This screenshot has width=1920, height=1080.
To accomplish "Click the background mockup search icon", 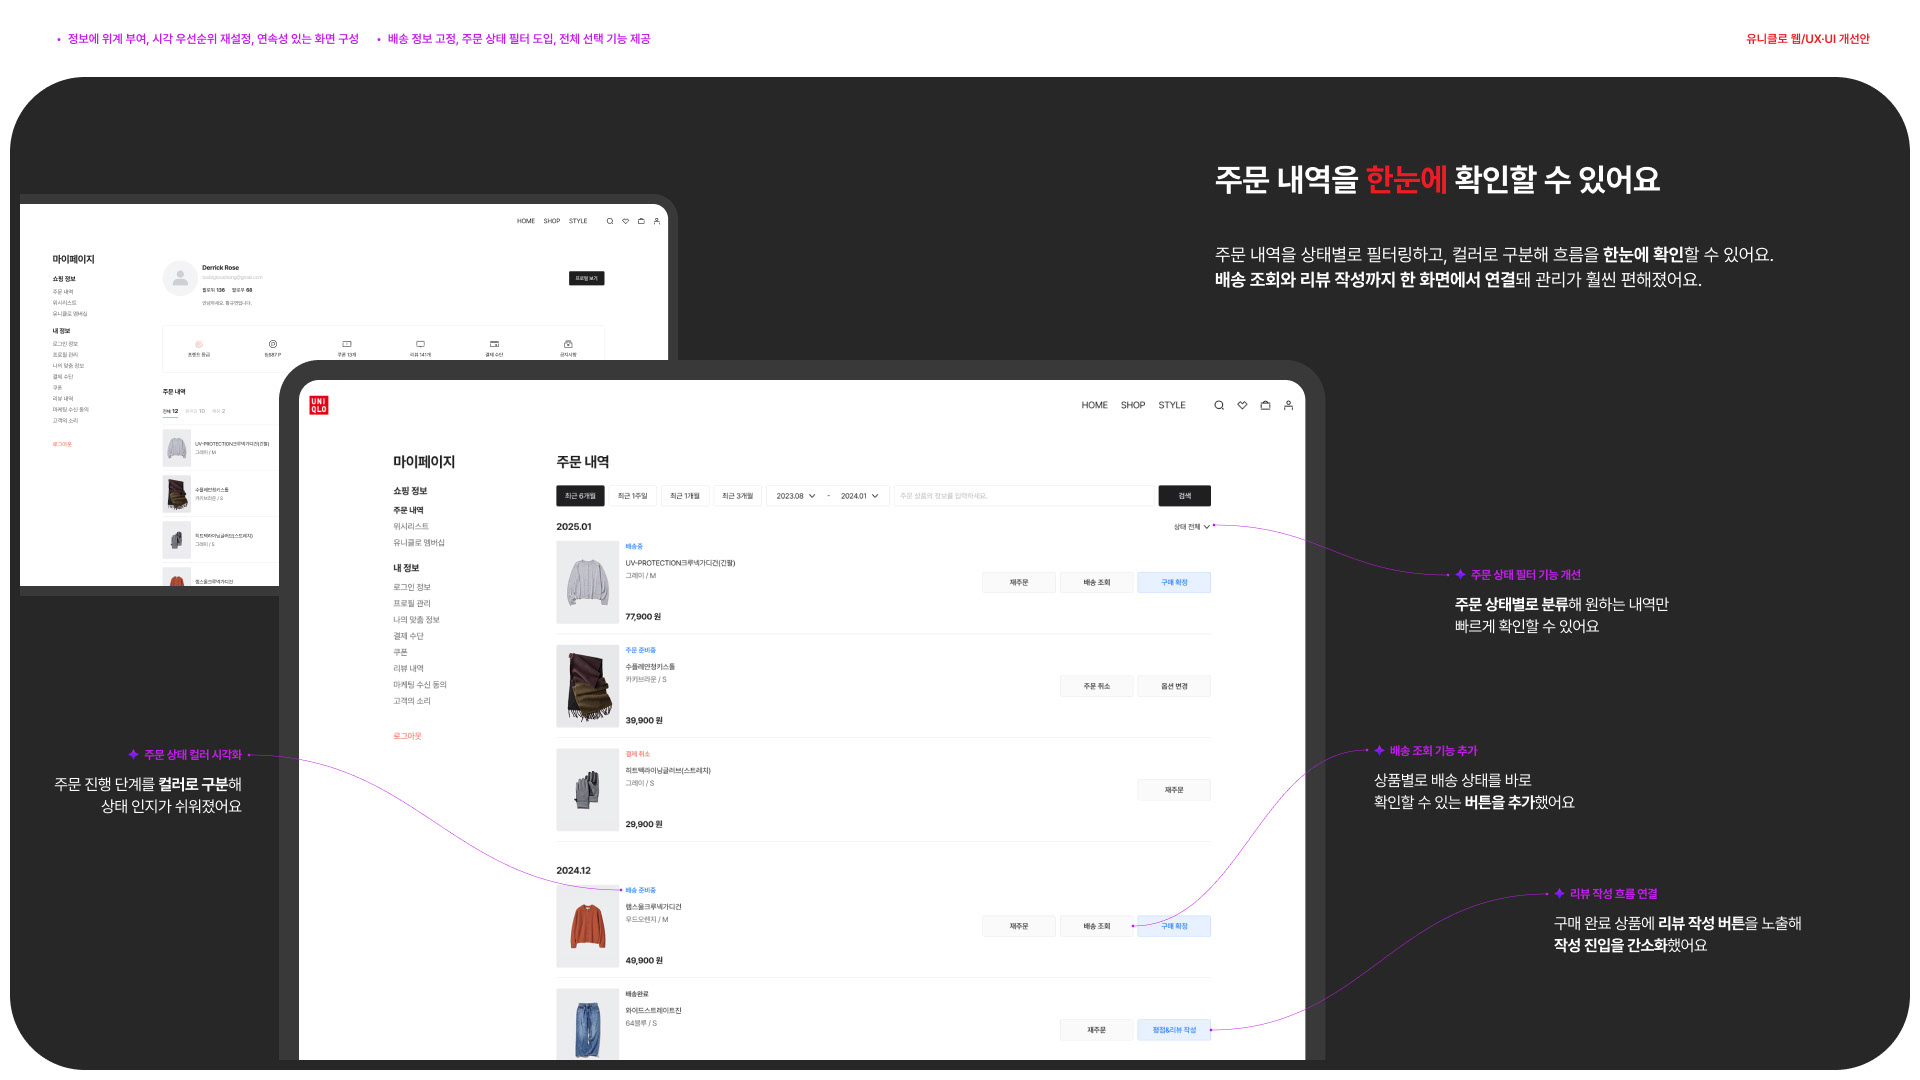I will (x=609, y=221).
